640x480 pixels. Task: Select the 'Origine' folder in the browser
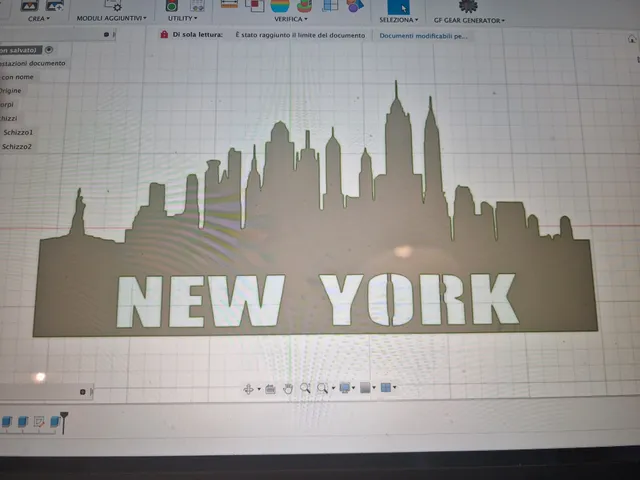(x=11, y=91)
